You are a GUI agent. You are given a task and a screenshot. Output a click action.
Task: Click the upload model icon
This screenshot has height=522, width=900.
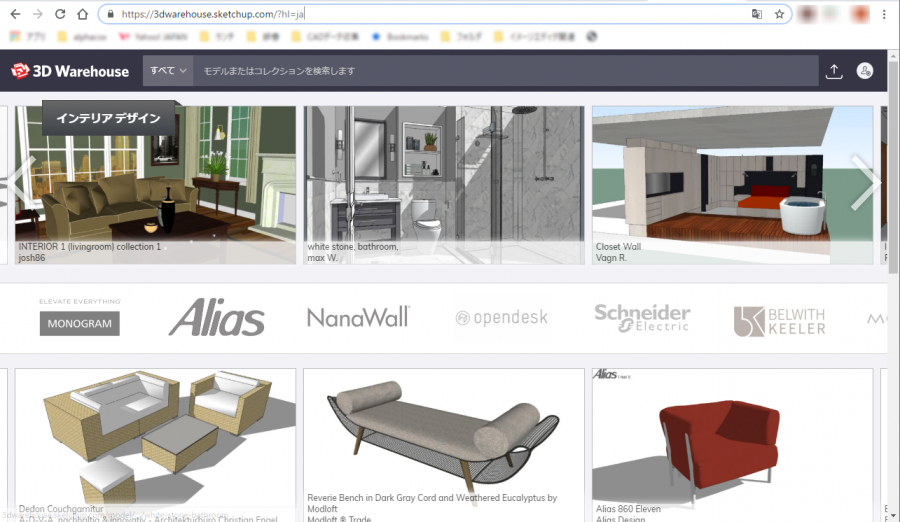tap(834, 71)
